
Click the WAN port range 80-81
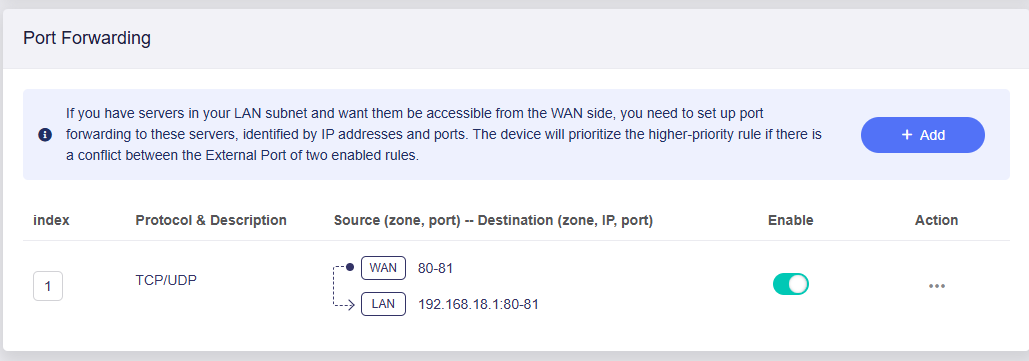(x=435, y=268)
